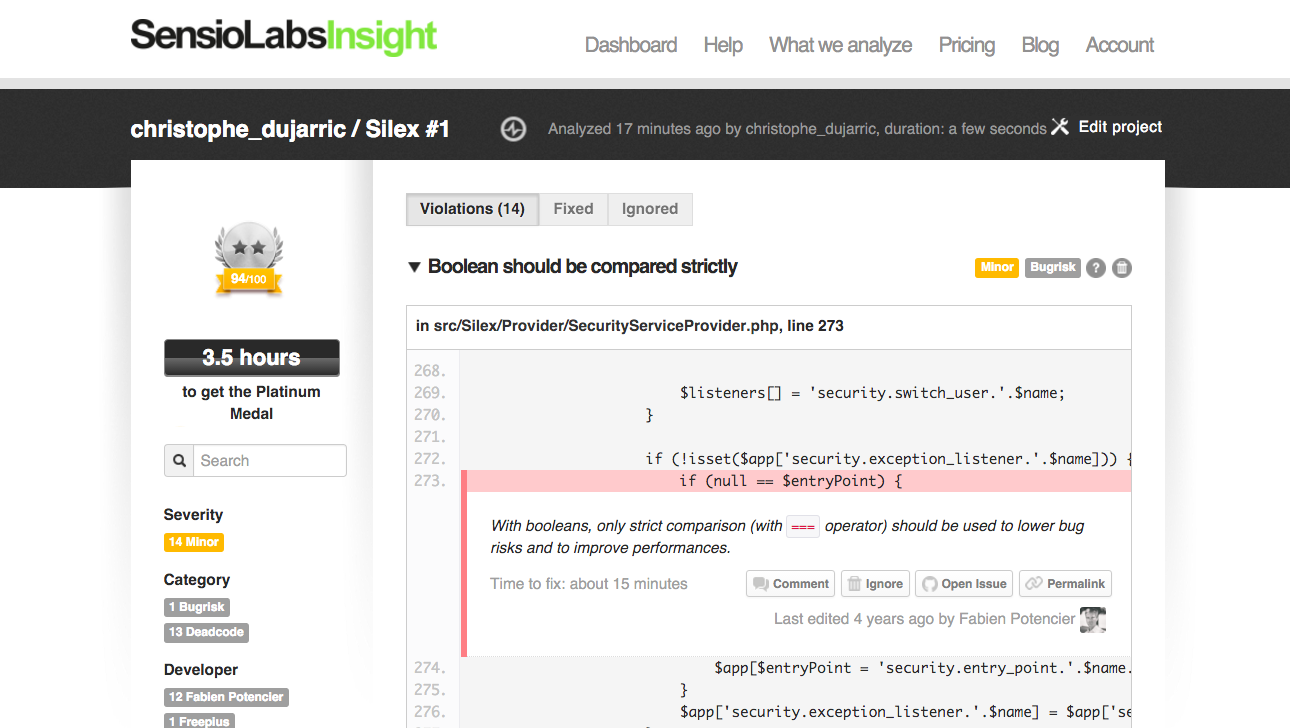Click the silver medal badge 94/100
The height and width of the screenshot is (728, 1290).
pyautogui.click(x=249, y=259)
